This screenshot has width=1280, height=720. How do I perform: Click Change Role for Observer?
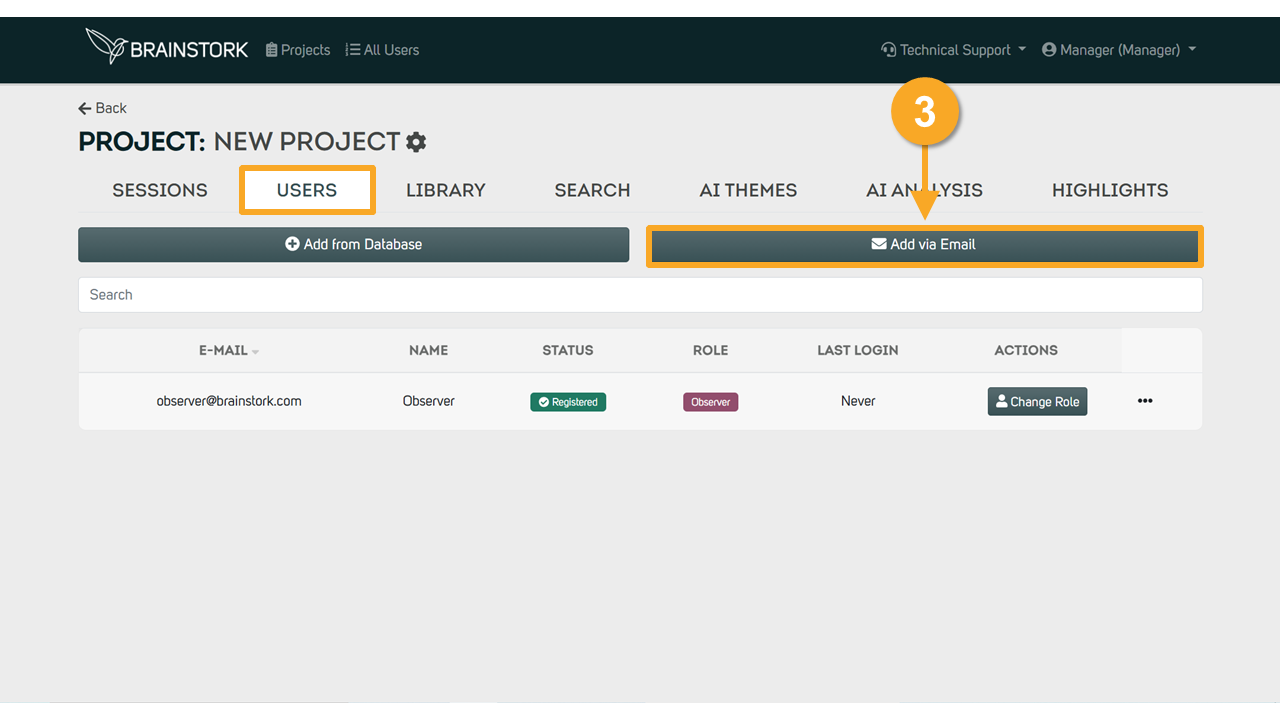tap(1037, 401)
